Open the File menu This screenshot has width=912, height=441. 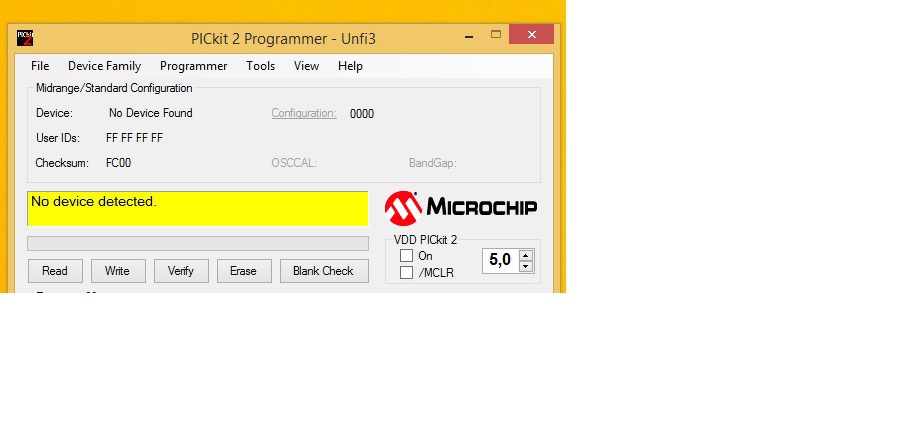tap(40, 66)
